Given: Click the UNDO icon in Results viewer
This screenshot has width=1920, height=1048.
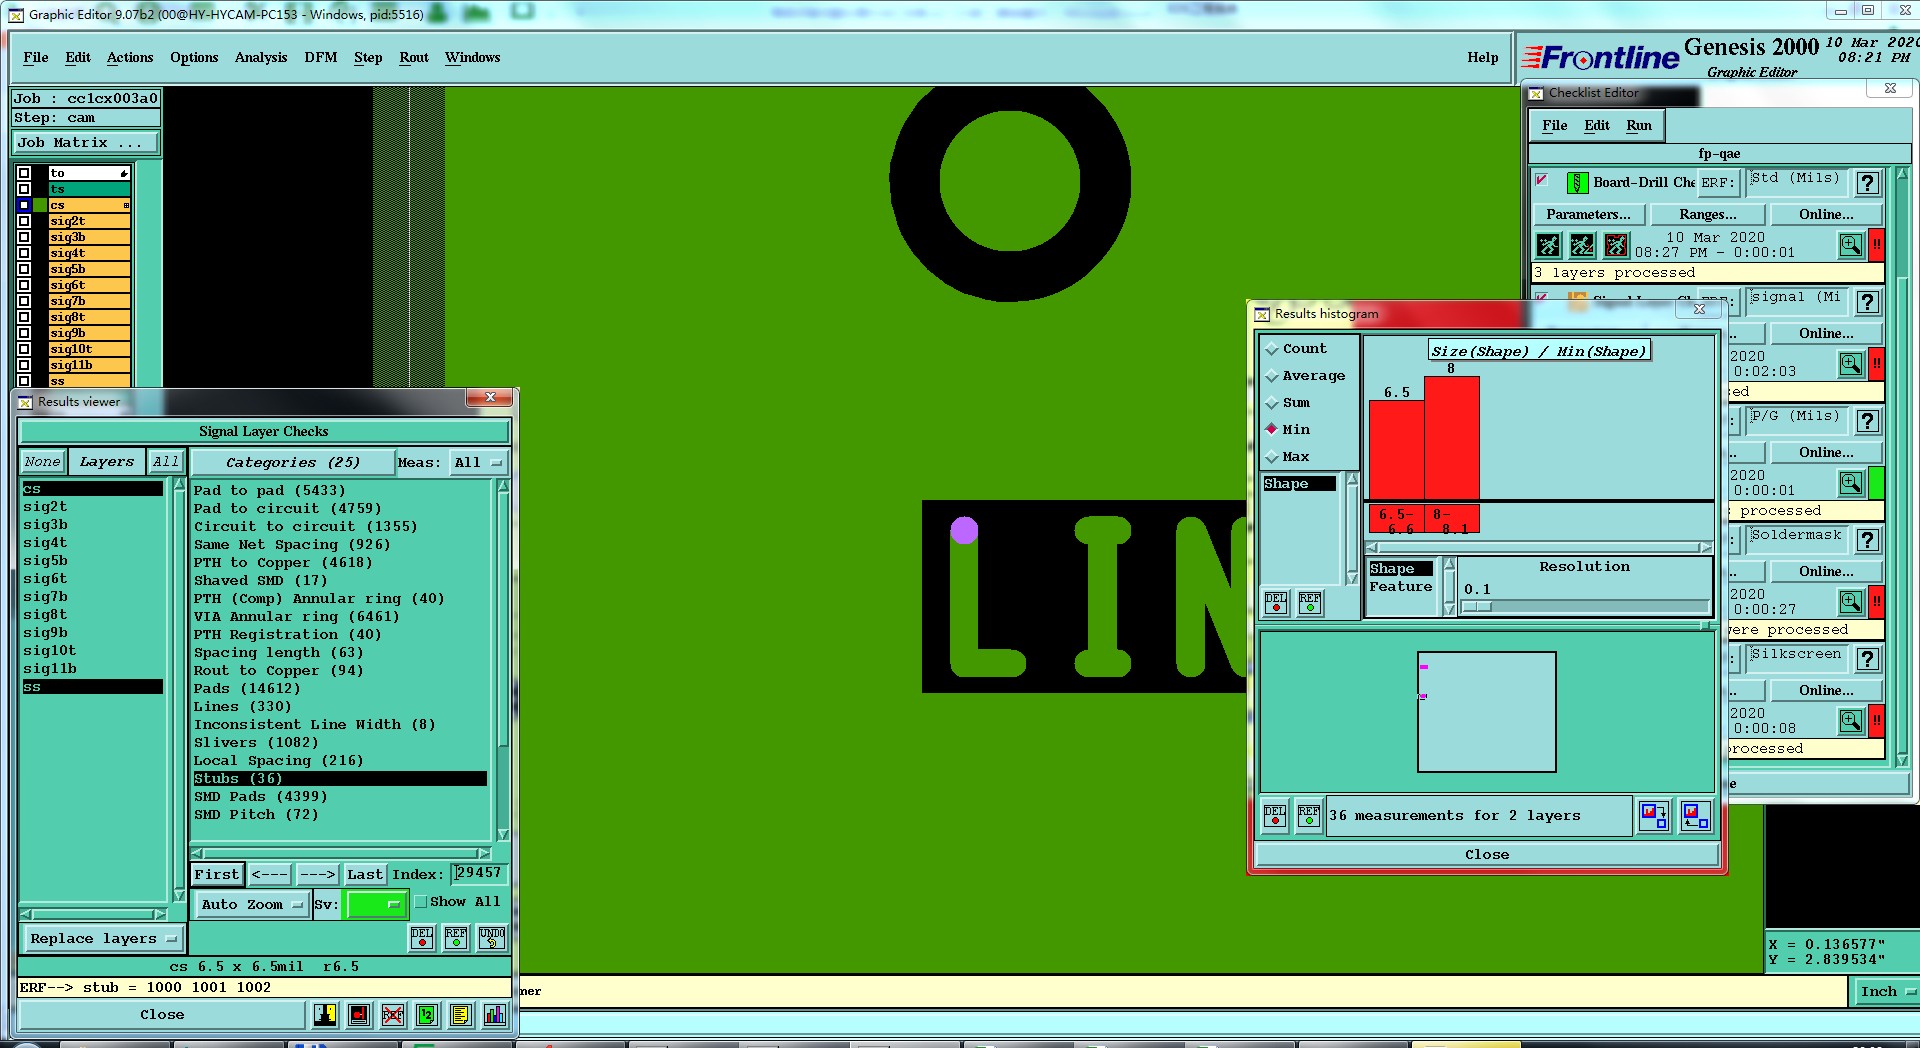Looking at the screenshot, I should click(x=492, y=937).
